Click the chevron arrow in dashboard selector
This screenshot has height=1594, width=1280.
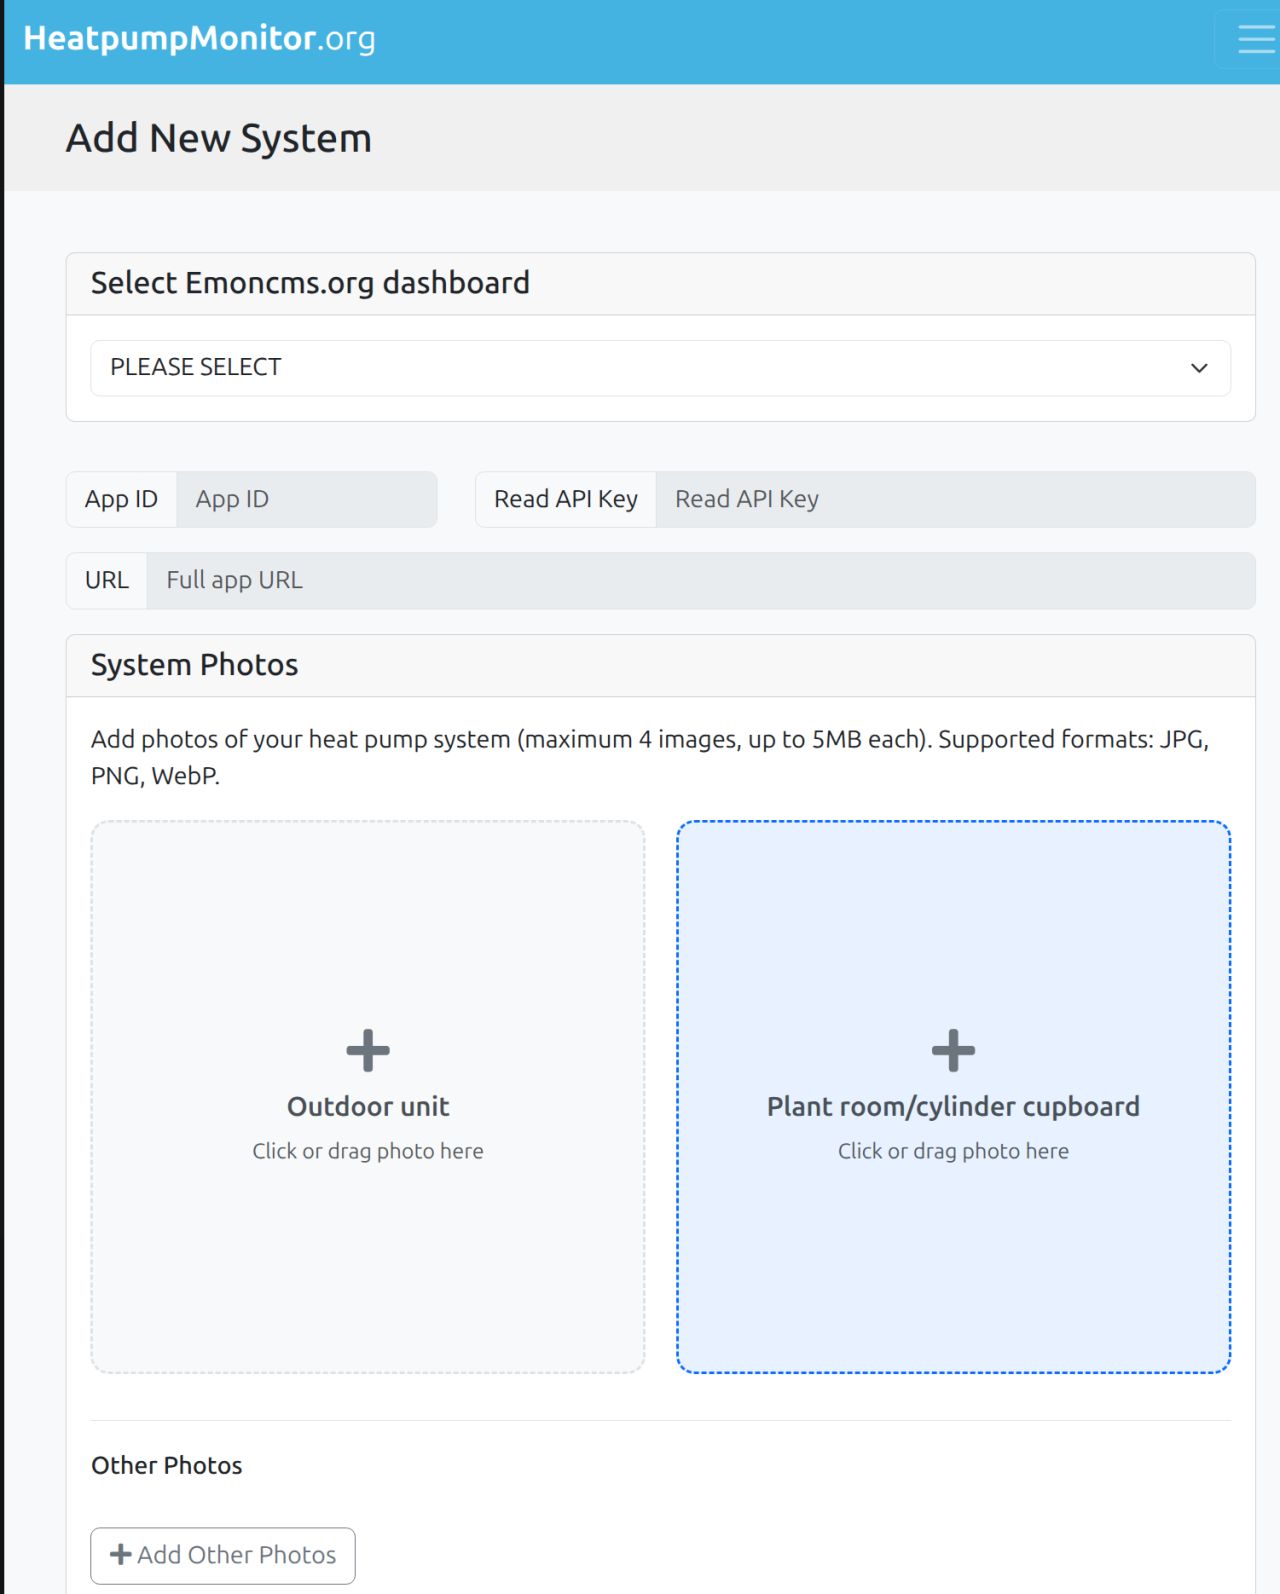[1199, 368]
